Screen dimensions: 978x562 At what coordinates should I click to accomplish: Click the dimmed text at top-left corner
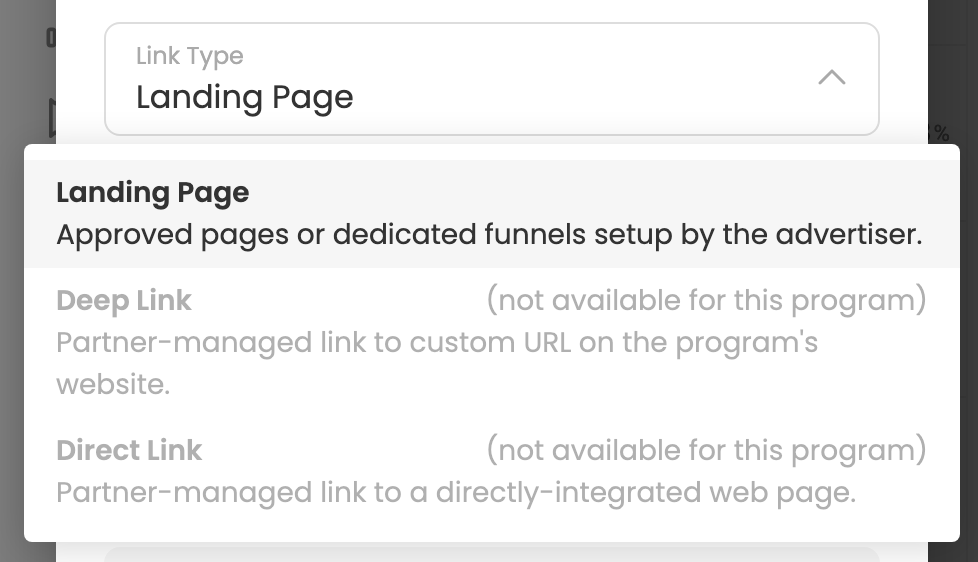(50, 38)
